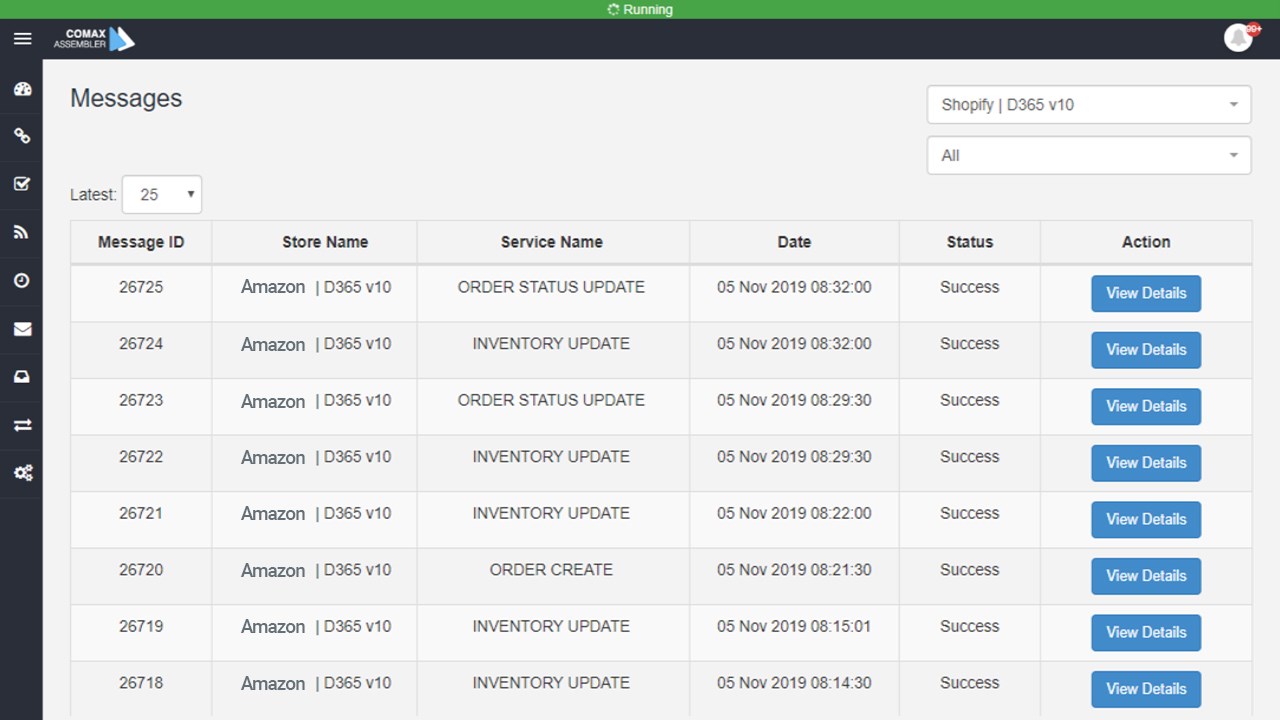Screen dimensions: 1280x720
Task: Open the RSS feed sidebar icon
Action: (x=22, y=232)
